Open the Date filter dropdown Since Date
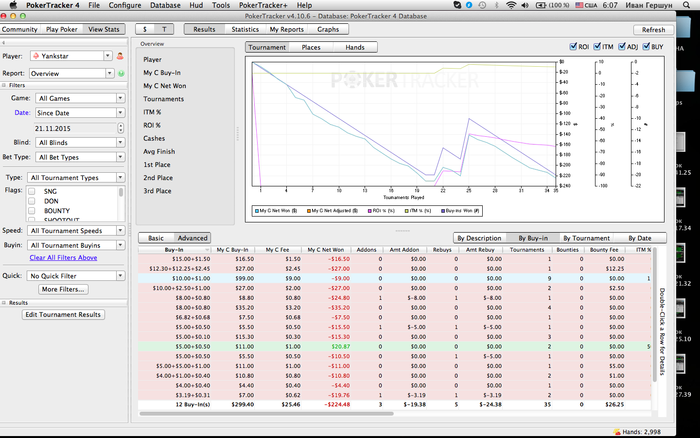 (x=80, y=113)
